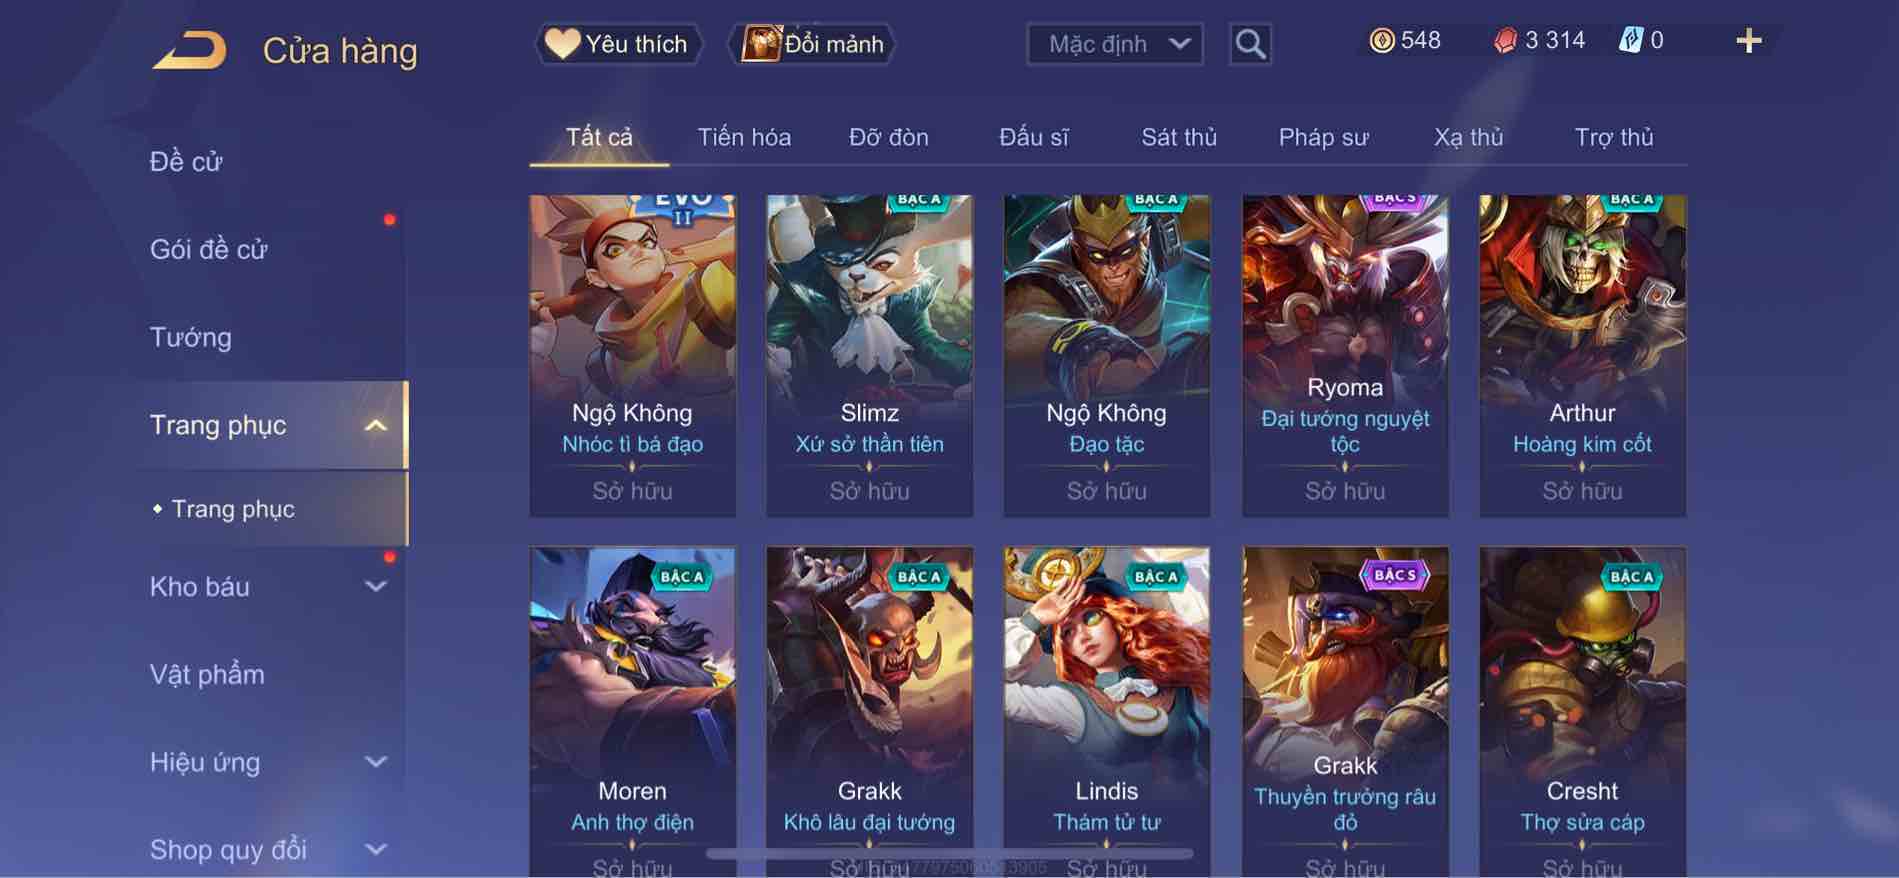Open Gói đề cử in sidebar
This screenshot has width=1899, height=878.
(x=209, y=249)
